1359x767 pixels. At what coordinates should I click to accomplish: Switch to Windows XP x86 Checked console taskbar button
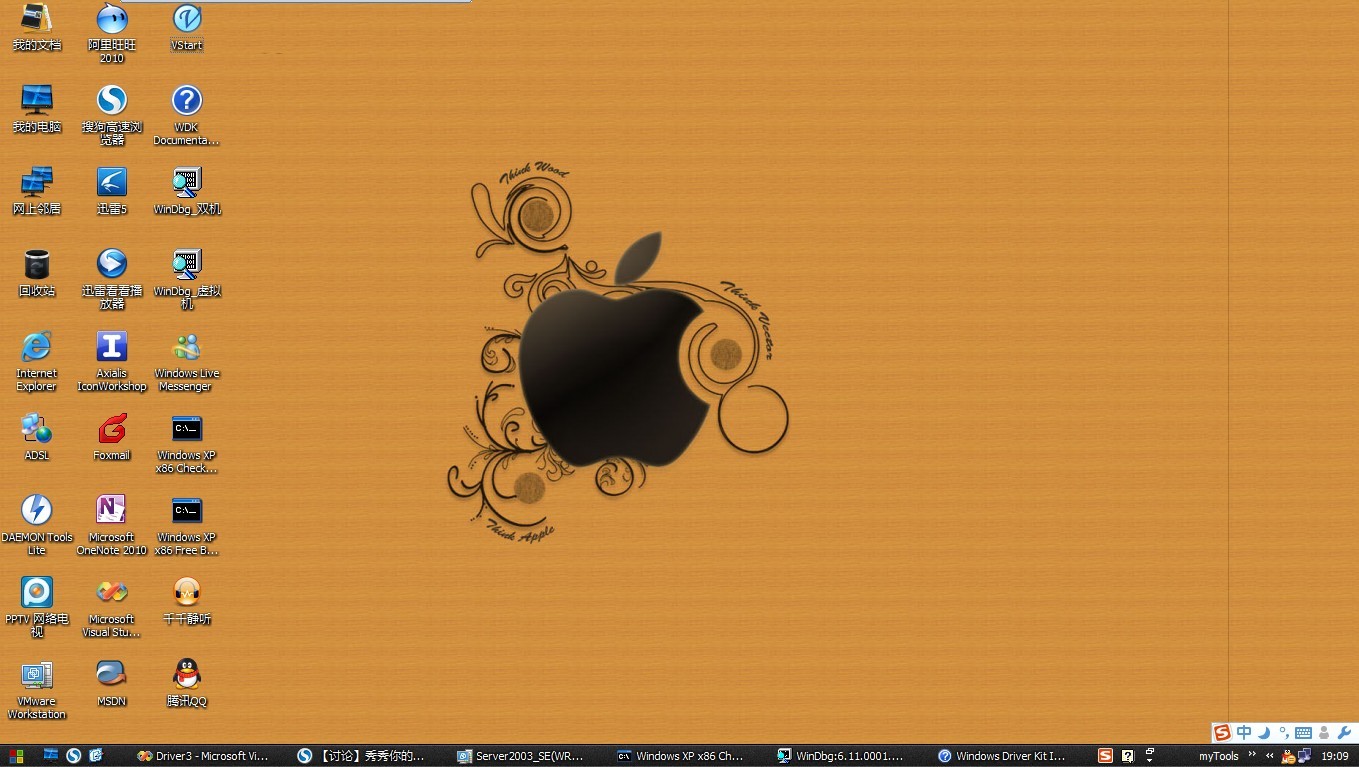pos(682,756)
